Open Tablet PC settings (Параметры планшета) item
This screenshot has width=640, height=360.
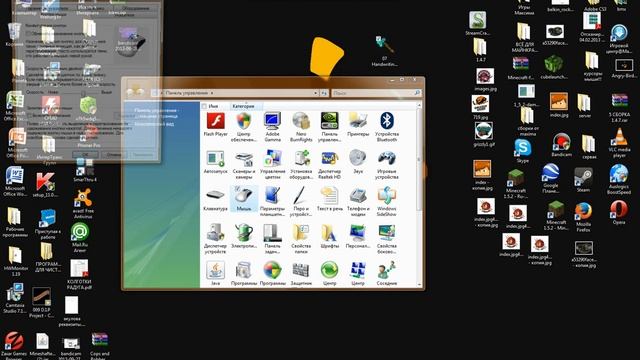pos(272,202)
